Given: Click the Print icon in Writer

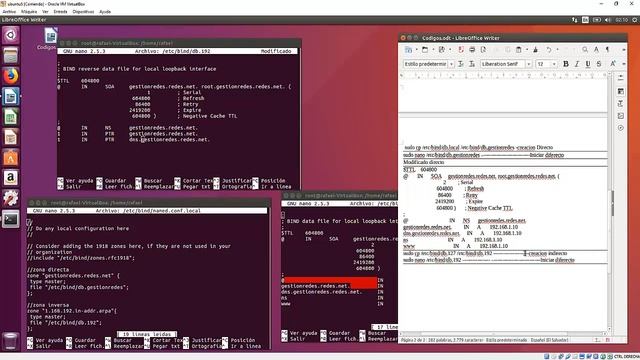Looking at the screenshot, I should point(472,50).
